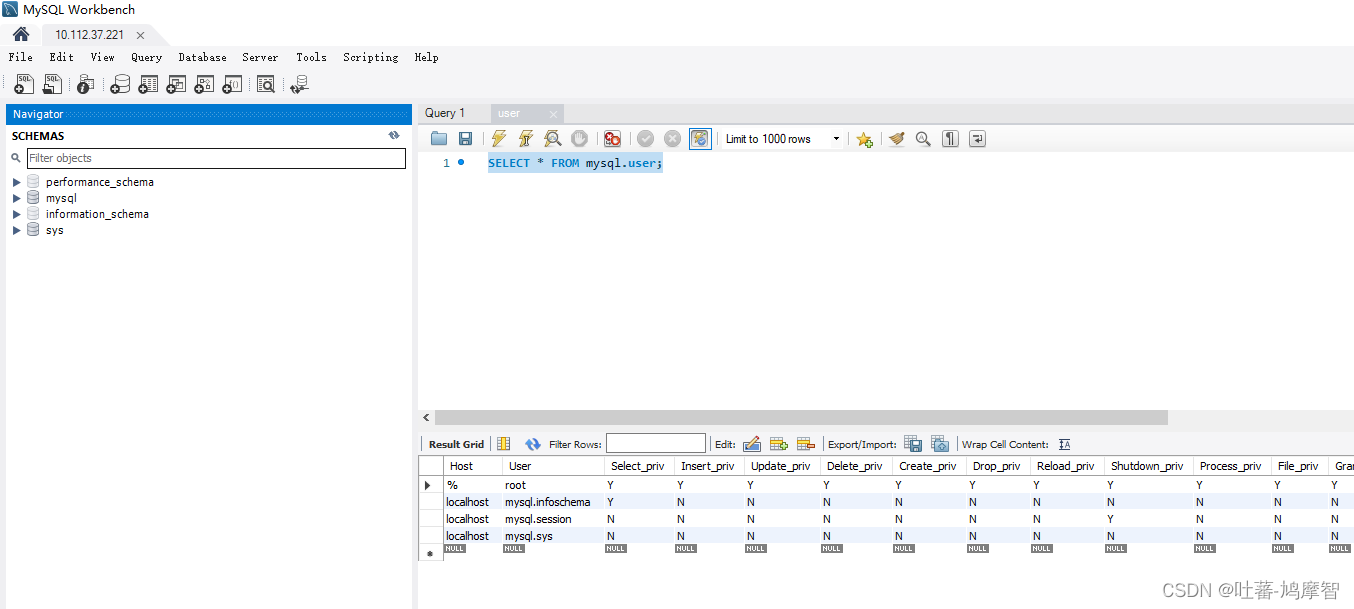Expand the mysql schema
The image size is (1354, 609).
(16, 197)
